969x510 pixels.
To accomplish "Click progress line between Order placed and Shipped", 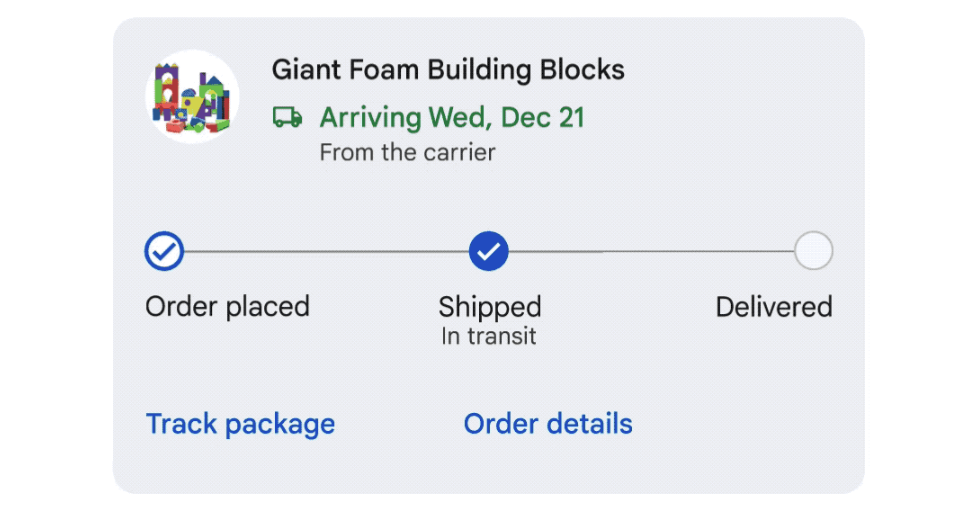I will [326, 252].
